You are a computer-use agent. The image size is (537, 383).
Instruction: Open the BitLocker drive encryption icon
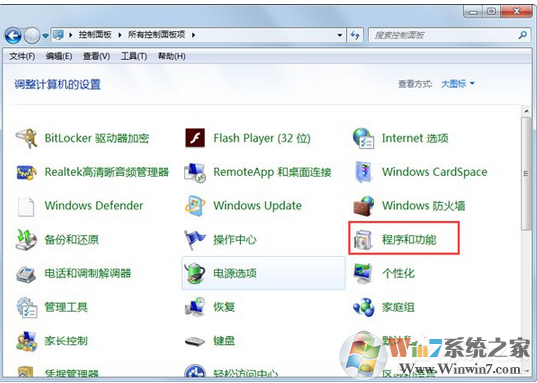coord(26,138)
